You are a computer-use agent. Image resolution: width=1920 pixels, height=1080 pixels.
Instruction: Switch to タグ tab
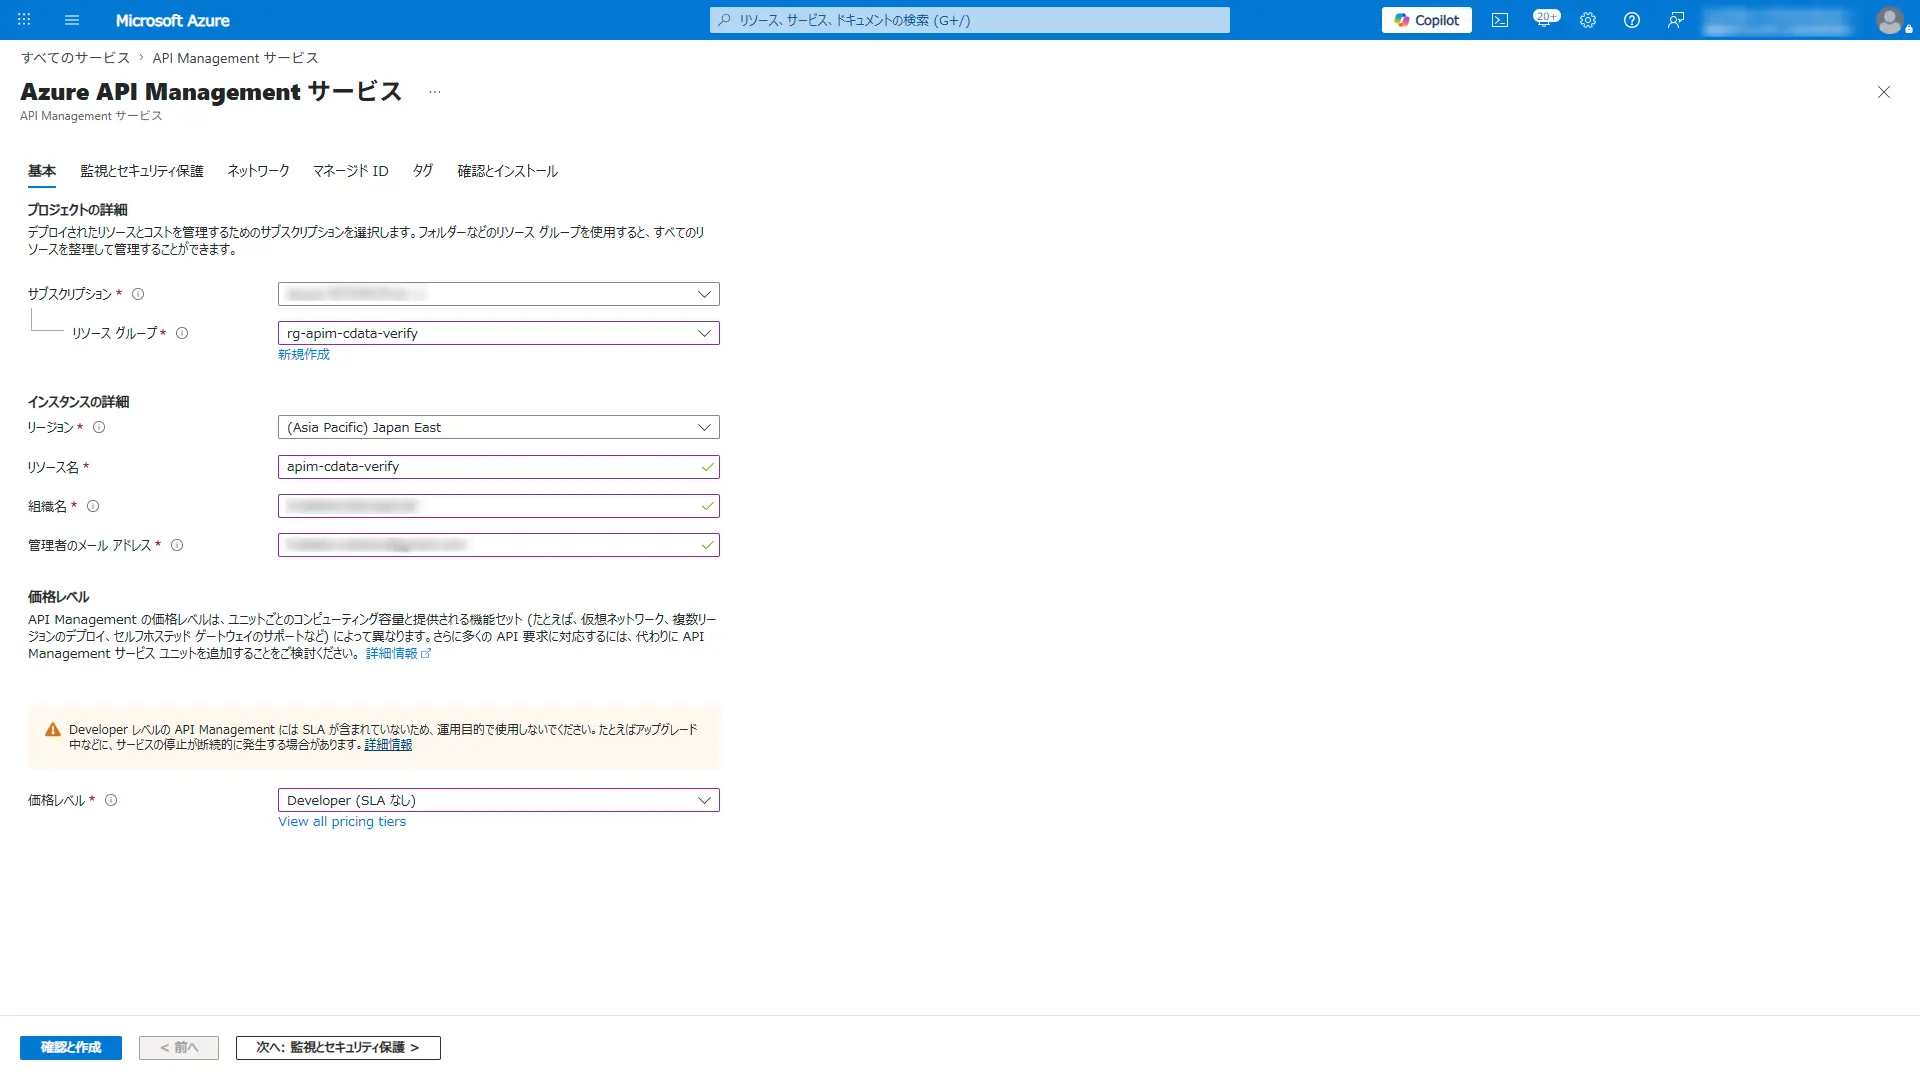(x=423, y=171)
